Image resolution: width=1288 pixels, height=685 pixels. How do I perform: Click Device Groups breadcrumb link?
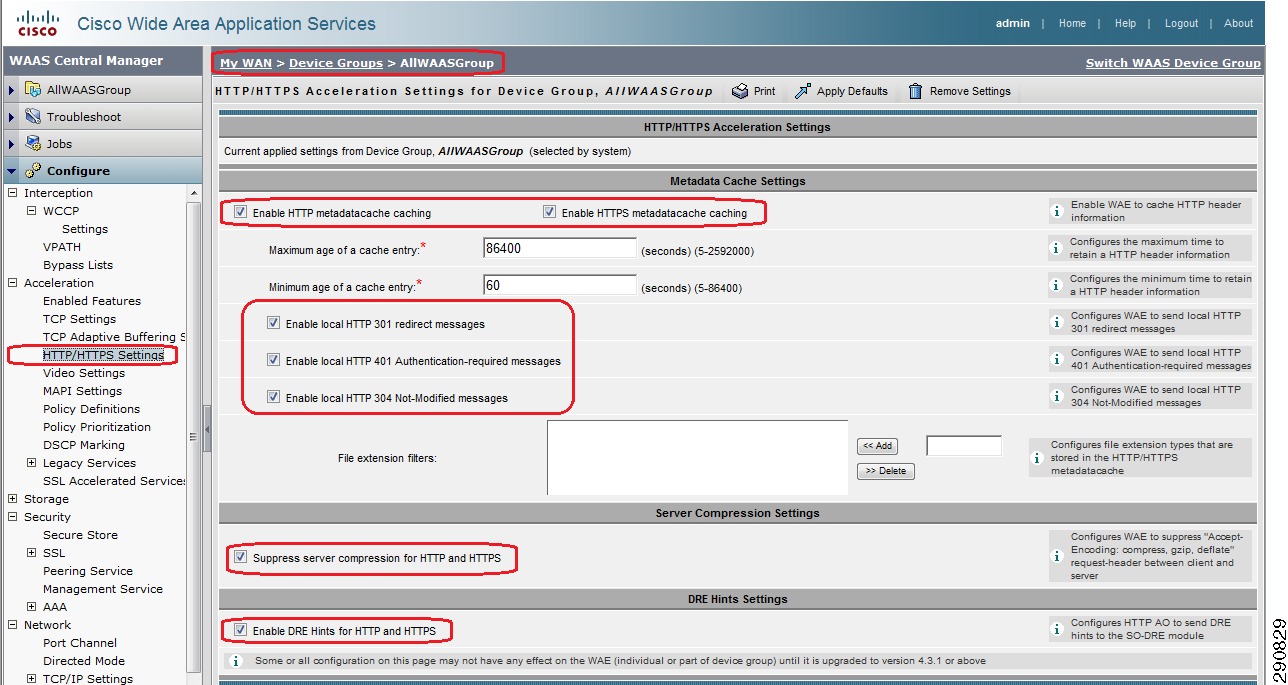coord(336,63)
